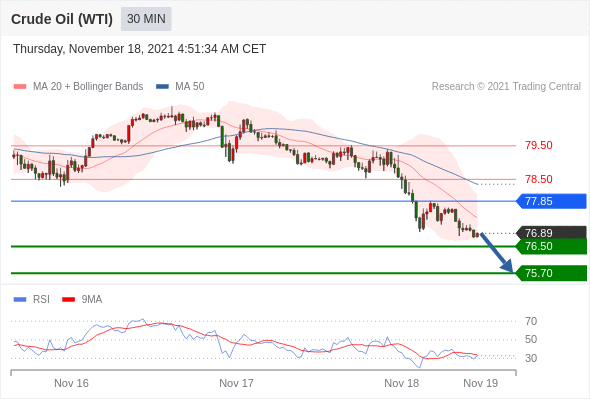The image size is (590, 400).
Task: Click the pink MA 20 legend swatch
Action: tap(20, 87)
